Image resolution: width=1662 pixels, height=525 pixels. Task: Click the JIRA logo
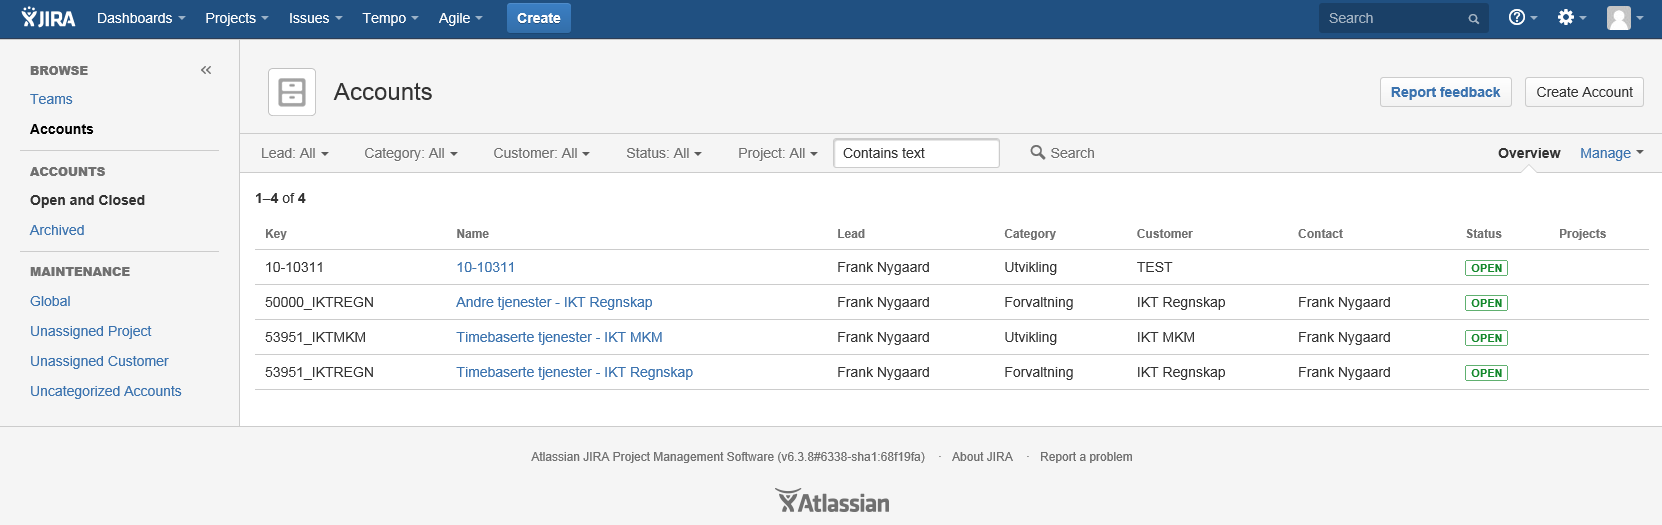[x=48, y=18]
